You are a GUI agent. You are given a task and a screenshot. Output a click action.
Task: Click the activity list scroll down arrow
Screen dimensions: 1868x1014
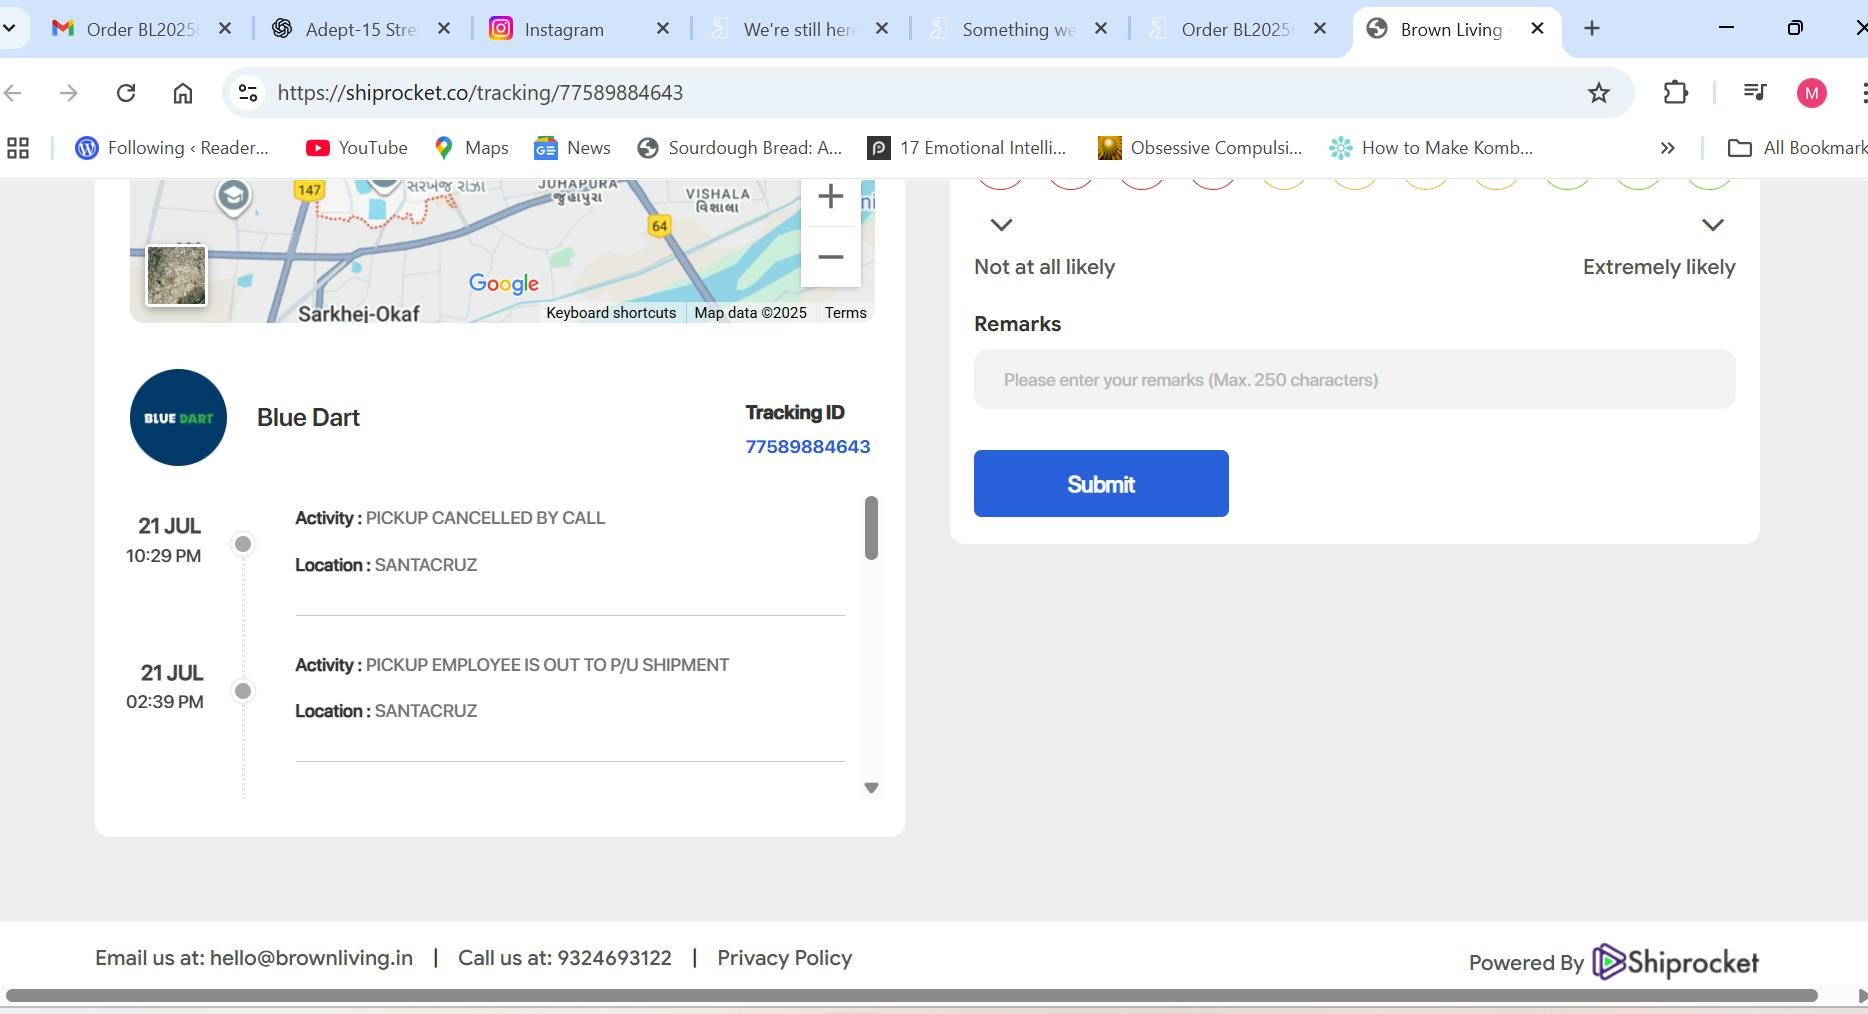871,788
